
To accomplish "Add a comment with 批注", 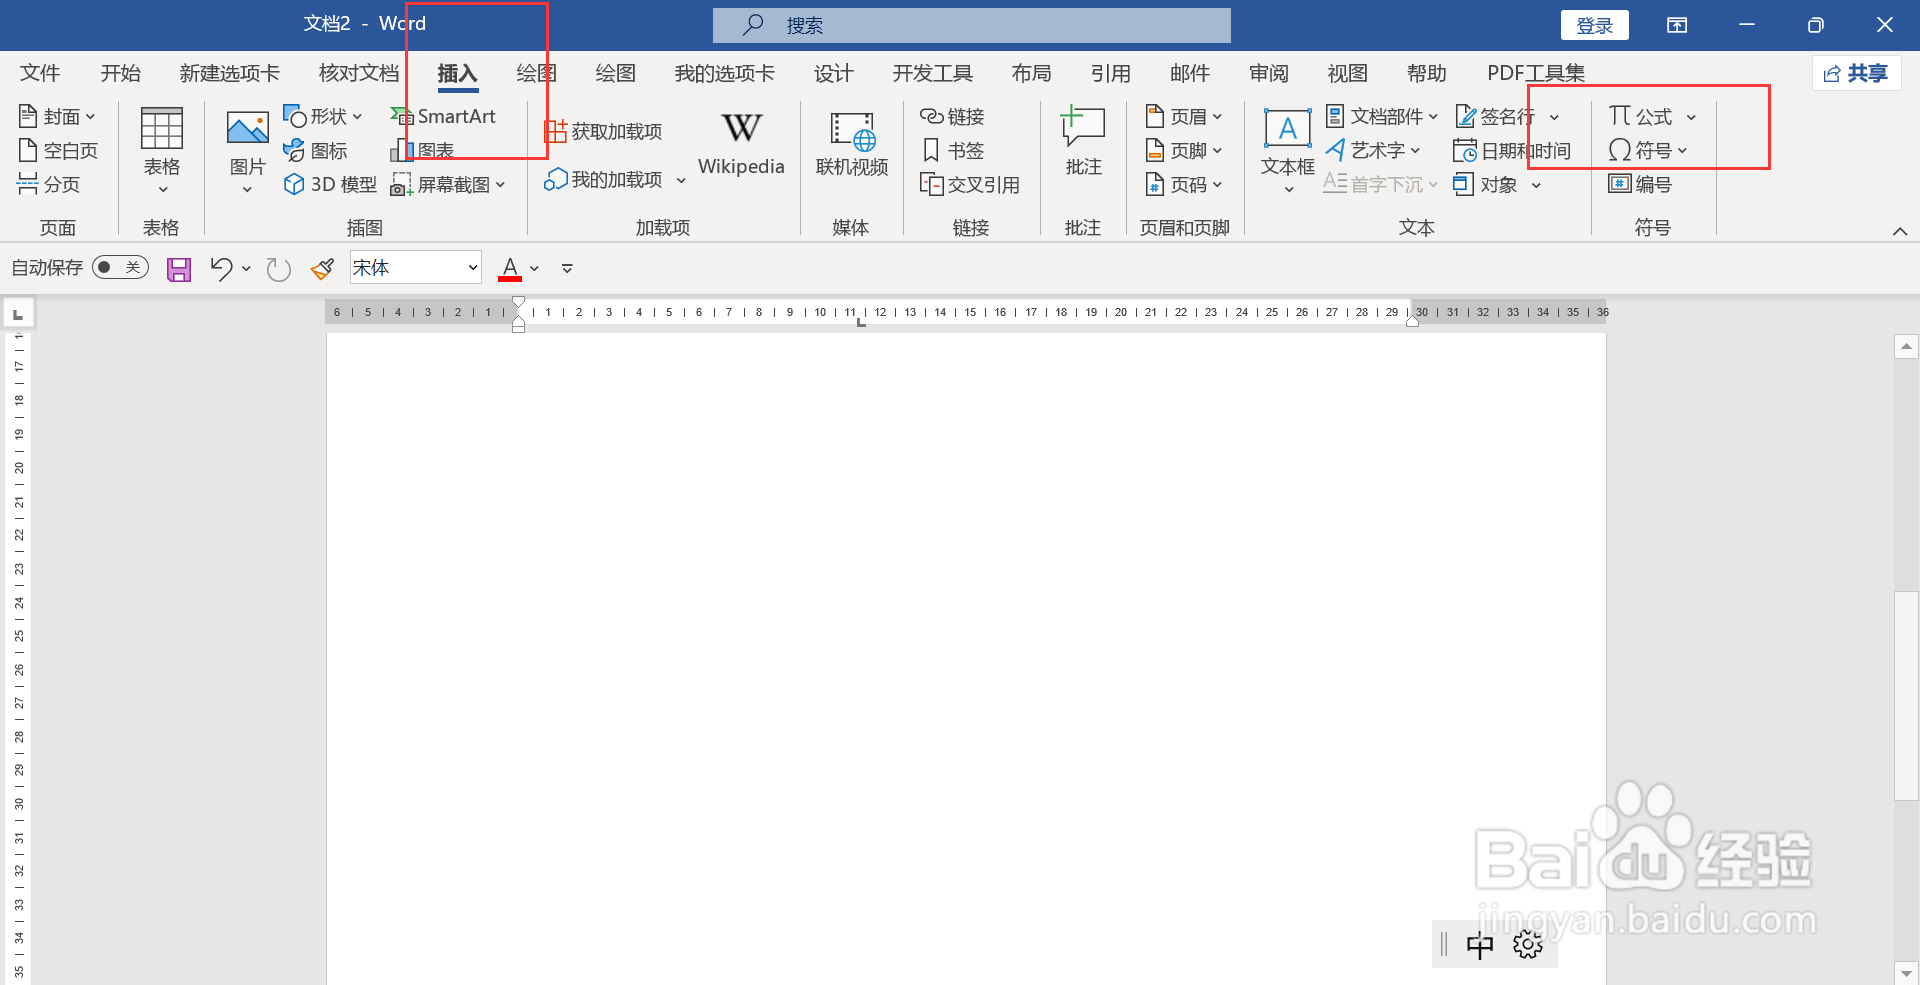I will pyautogui.click(x=1083, y=143).
